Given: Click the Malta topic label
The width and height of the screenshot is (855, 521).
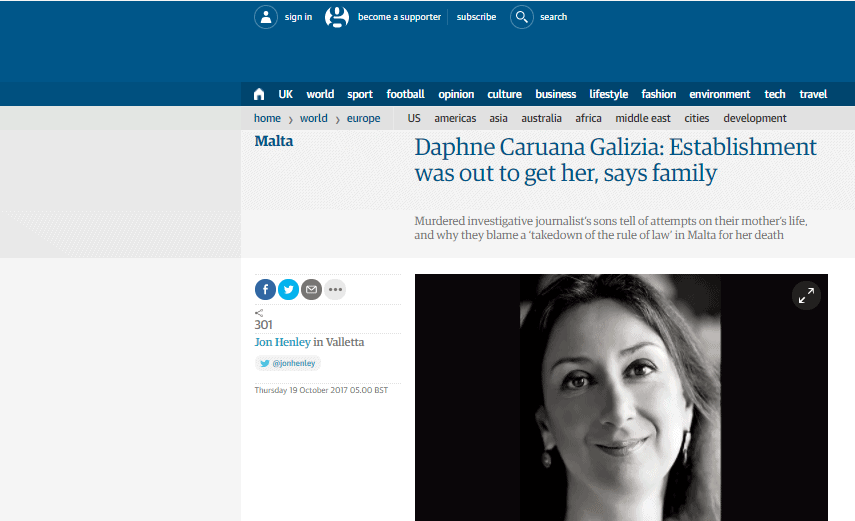Looking at the screenshot, I should pyautogui.click(x=274, y=141).
